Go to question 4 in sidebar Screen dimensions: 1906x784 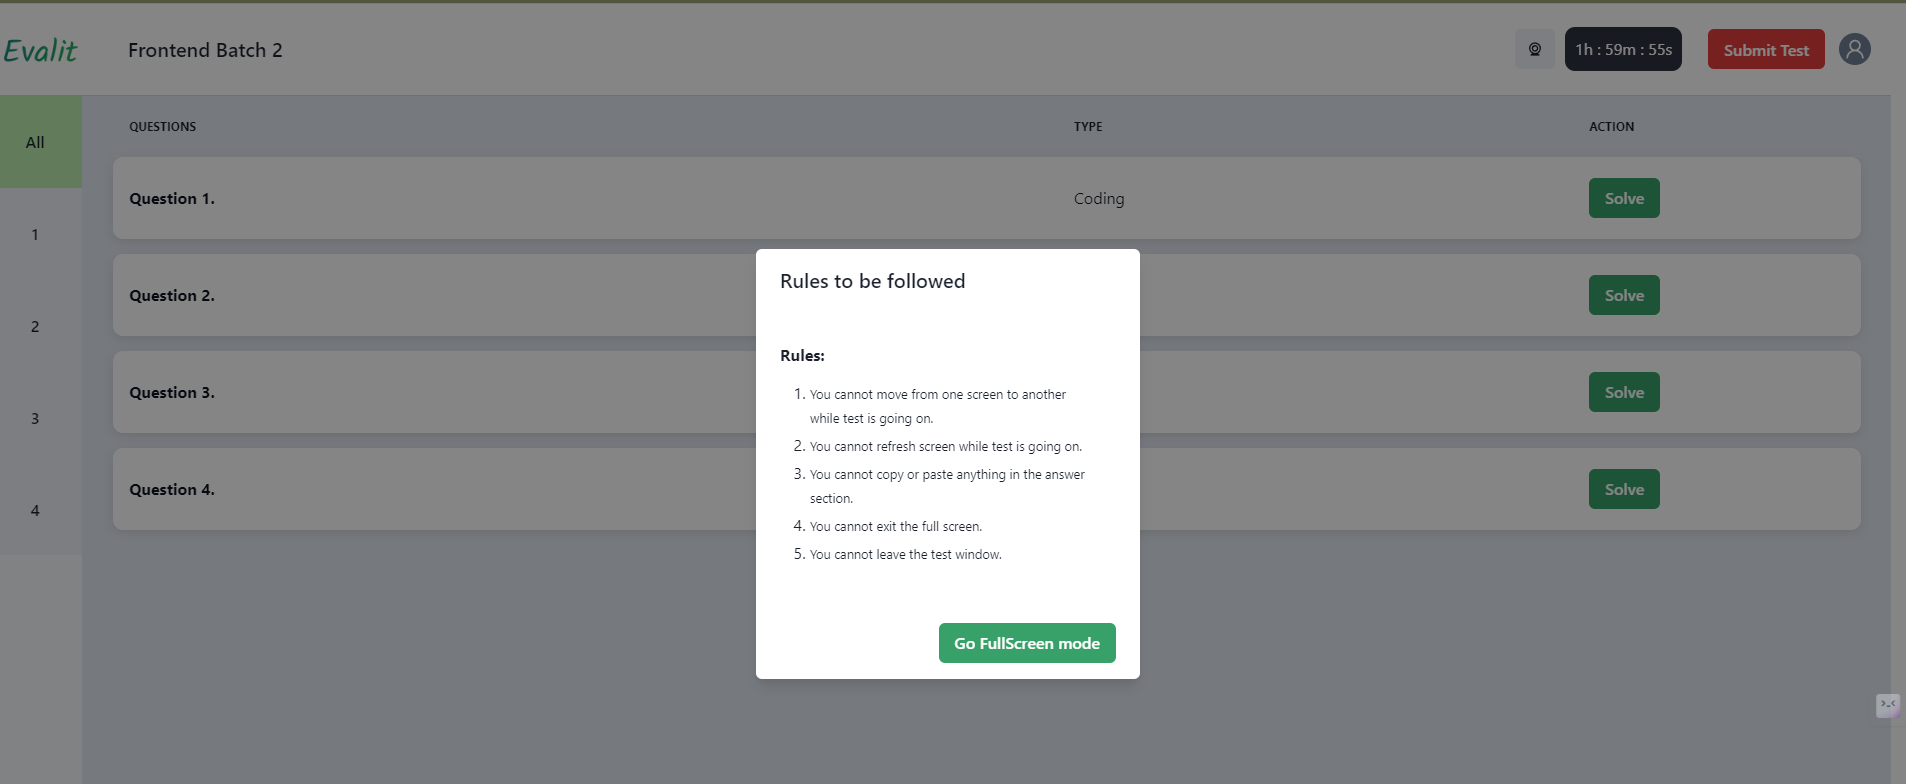click(35, 510)
